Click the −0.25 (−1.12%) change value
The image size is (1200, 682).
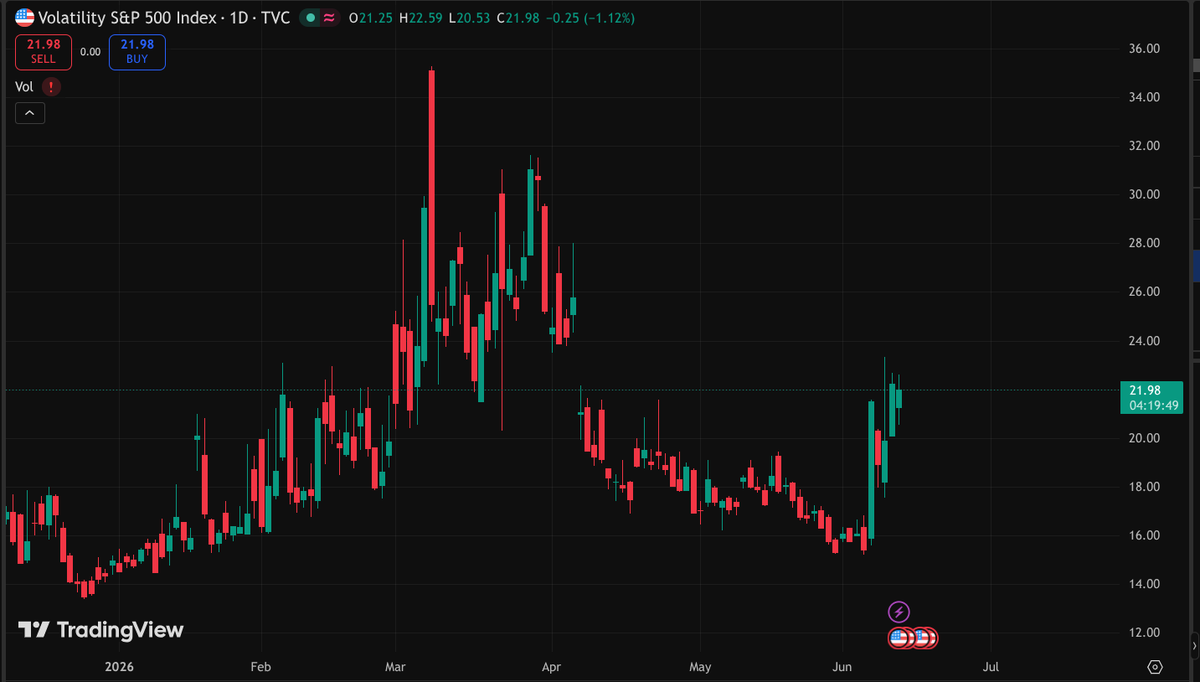click(x=591, y=18)
